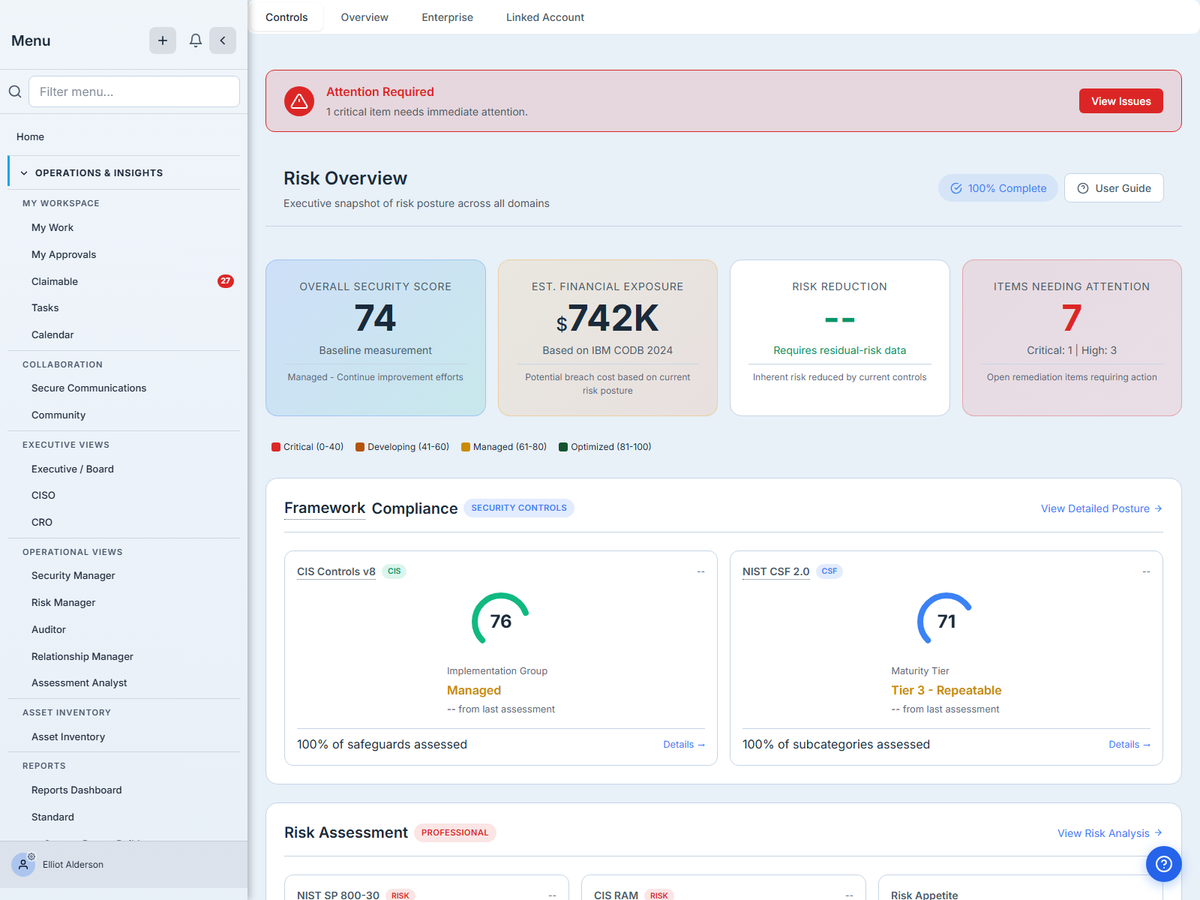Click the Security Controls badge
Screen dimensions: 1200x900
pyautogui.click(x=519, y=508)
